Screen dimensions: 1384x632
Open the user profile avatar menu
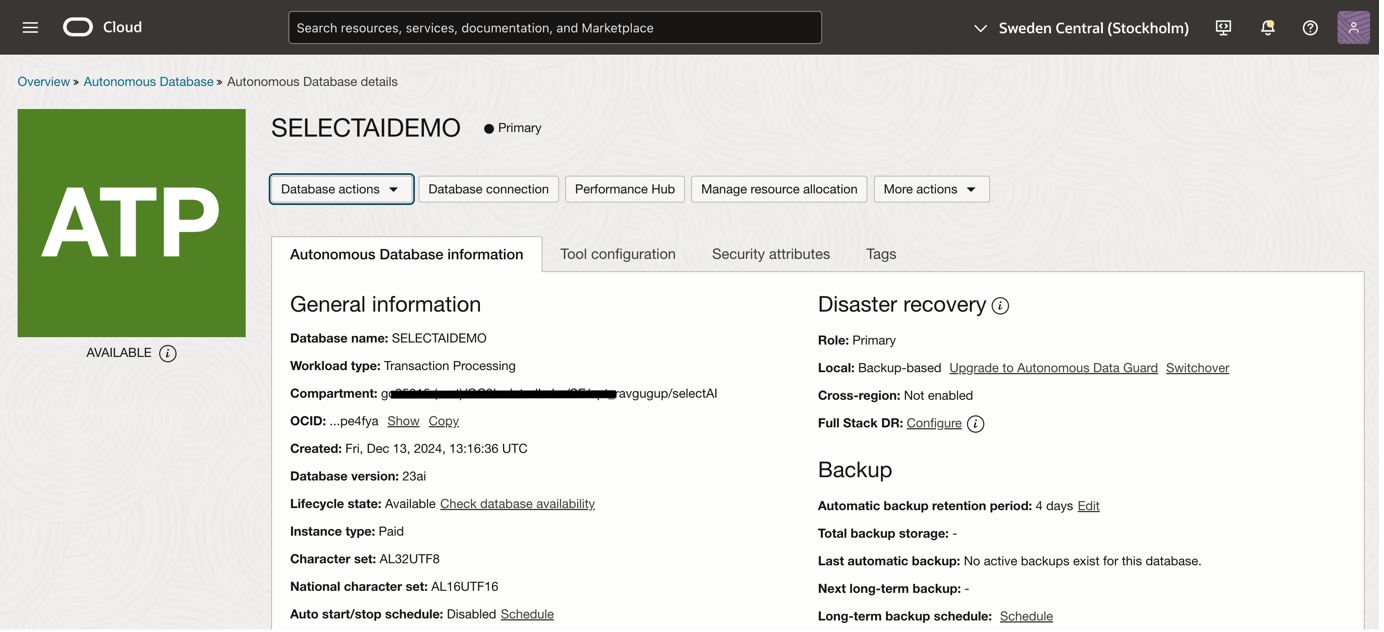(x=1353, y=28)
